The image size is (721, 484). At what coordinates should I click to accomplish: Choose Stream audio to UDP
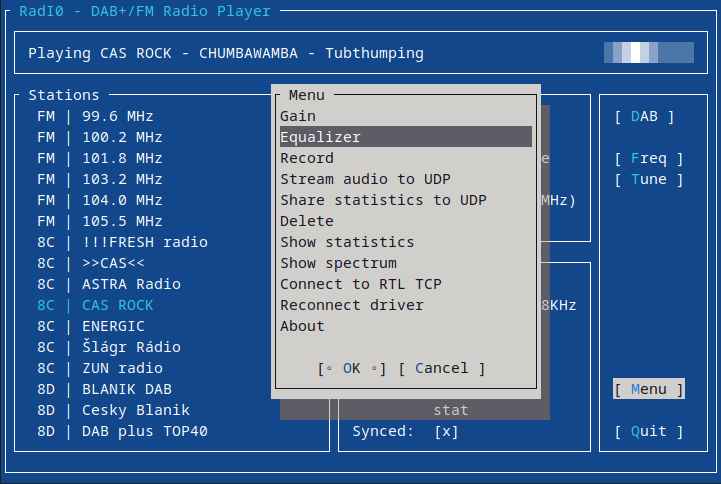[x=406, y=179]
